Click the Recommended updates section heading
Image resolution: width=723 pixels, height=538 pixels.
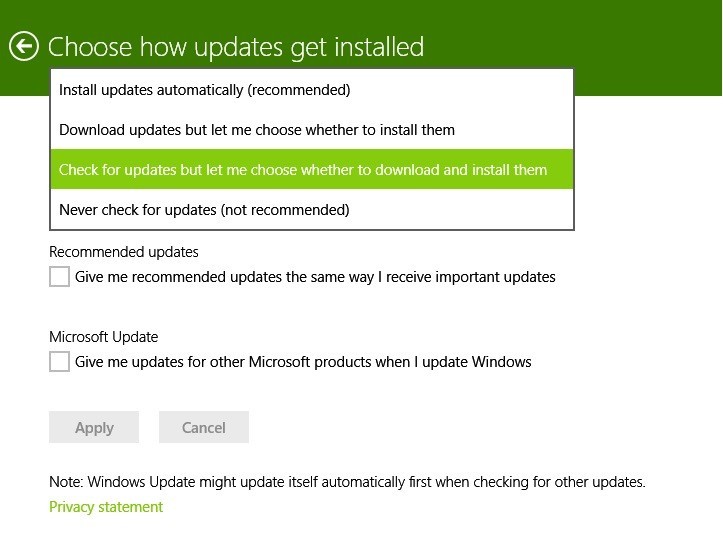[x=124, y=252]
